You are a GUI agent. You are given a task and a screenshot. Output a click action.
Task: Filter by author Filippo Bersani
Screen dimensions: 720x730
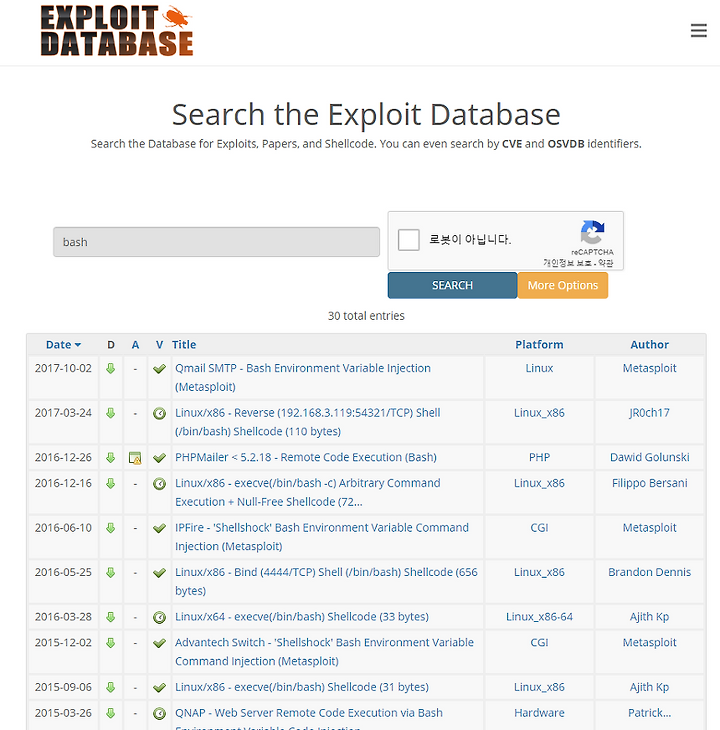pos(649,483)
